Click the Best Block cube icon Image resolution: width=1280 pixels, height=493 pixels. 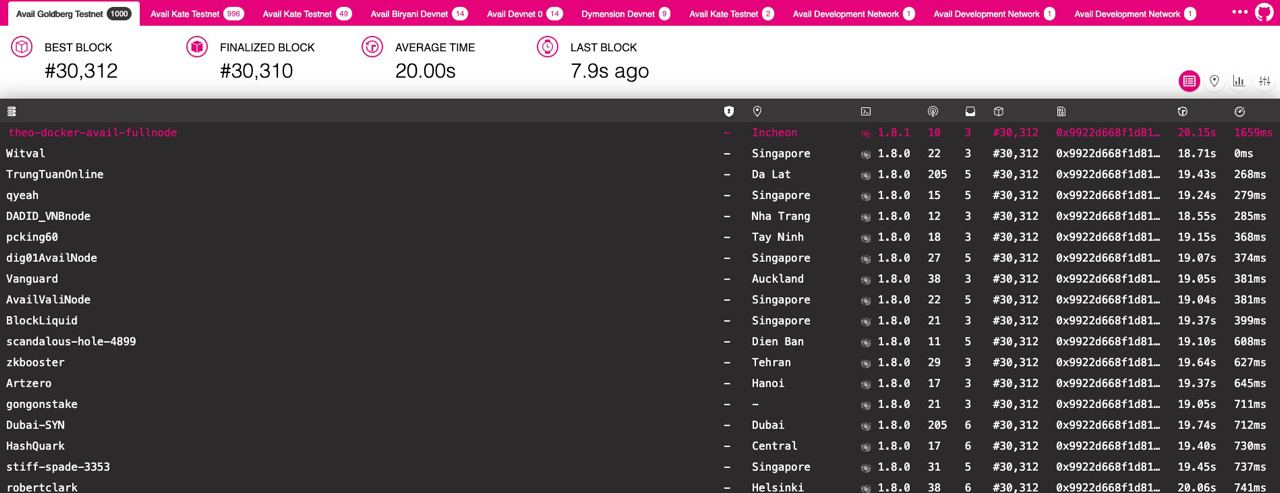coord(22,47)
